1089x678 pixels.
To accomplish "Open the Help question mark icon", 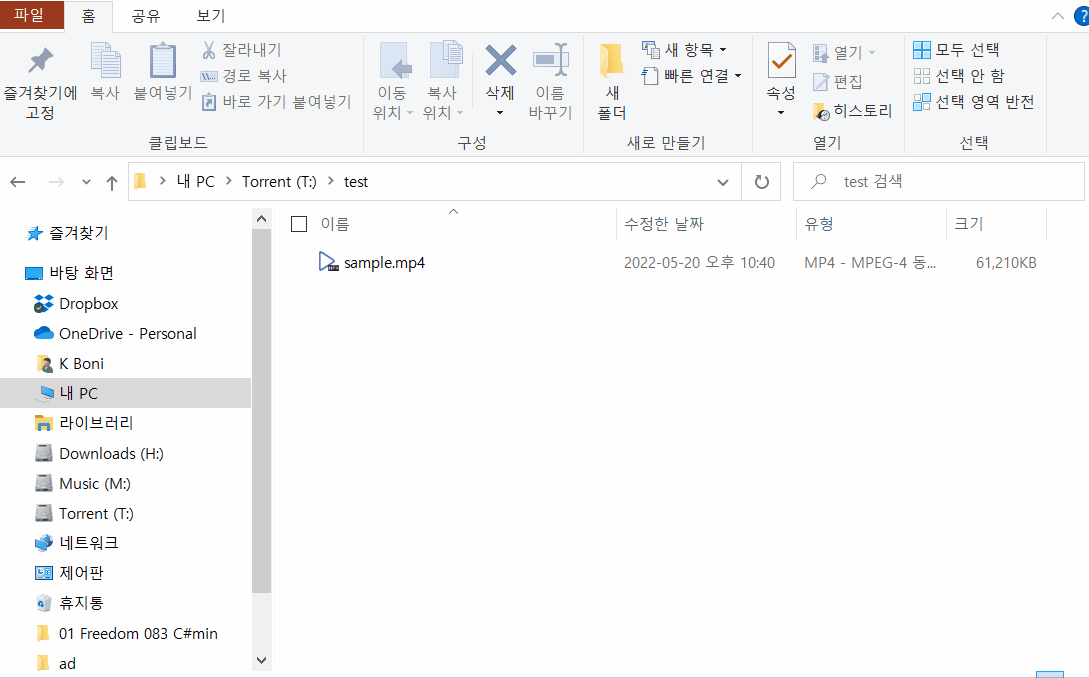I will click(1082, 16).
